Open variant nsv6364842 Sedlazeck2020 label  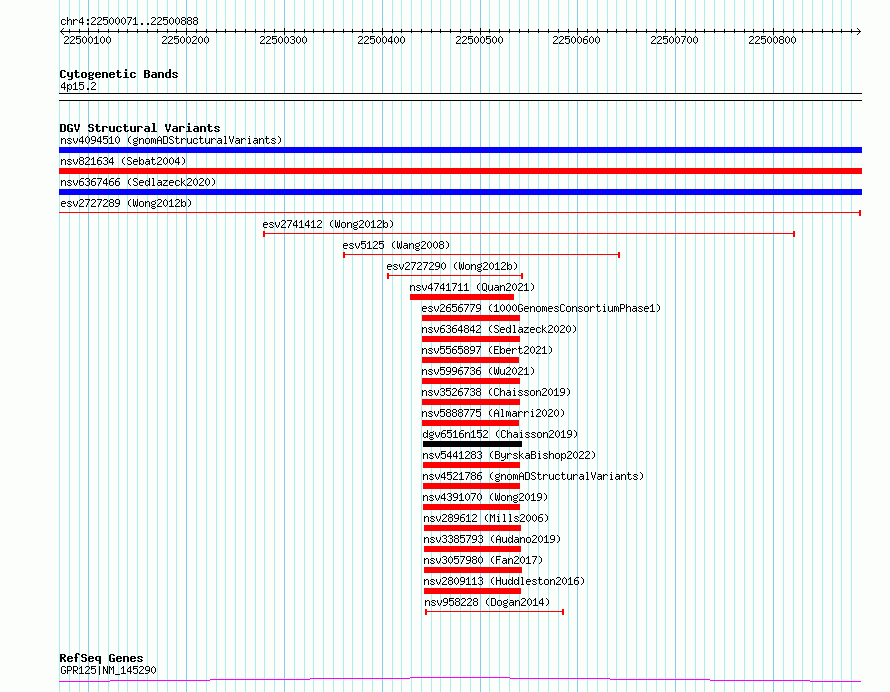[499, 329]
